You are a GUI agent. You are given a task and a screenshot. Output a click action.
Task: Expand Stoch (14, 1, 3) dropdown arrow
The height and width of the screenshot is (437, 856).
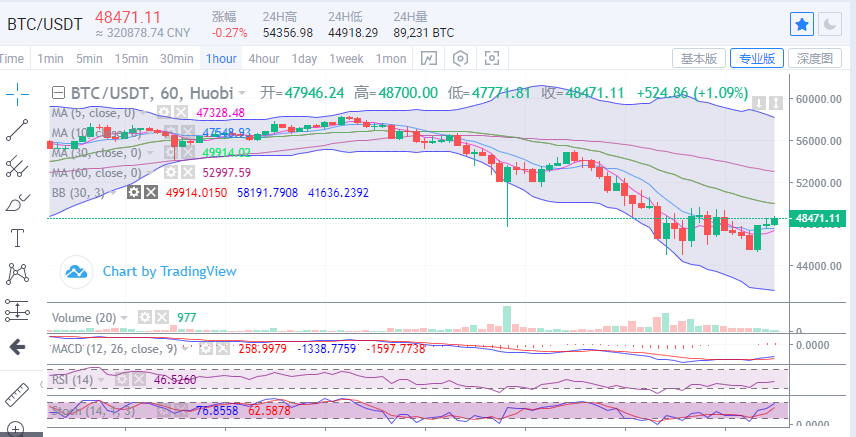tap(144, 411)
